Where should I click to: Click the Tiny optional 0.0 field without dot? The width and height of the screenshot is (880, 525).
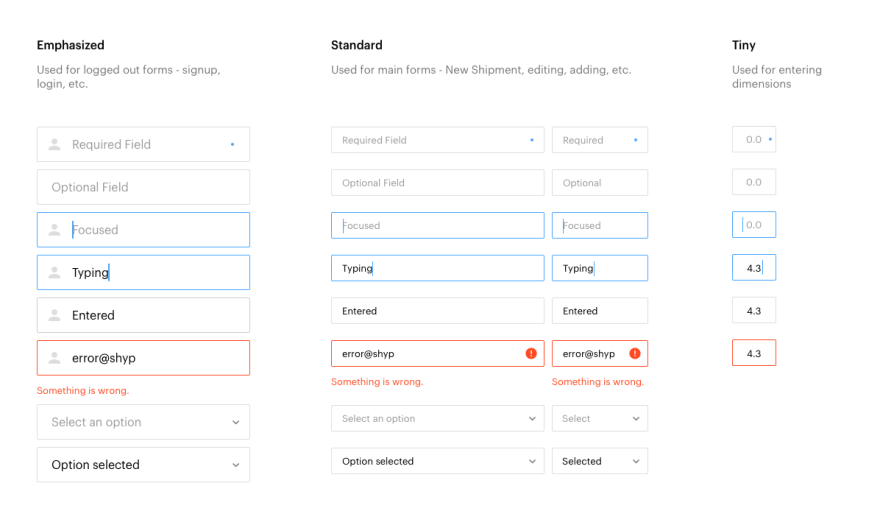(754, 182)
